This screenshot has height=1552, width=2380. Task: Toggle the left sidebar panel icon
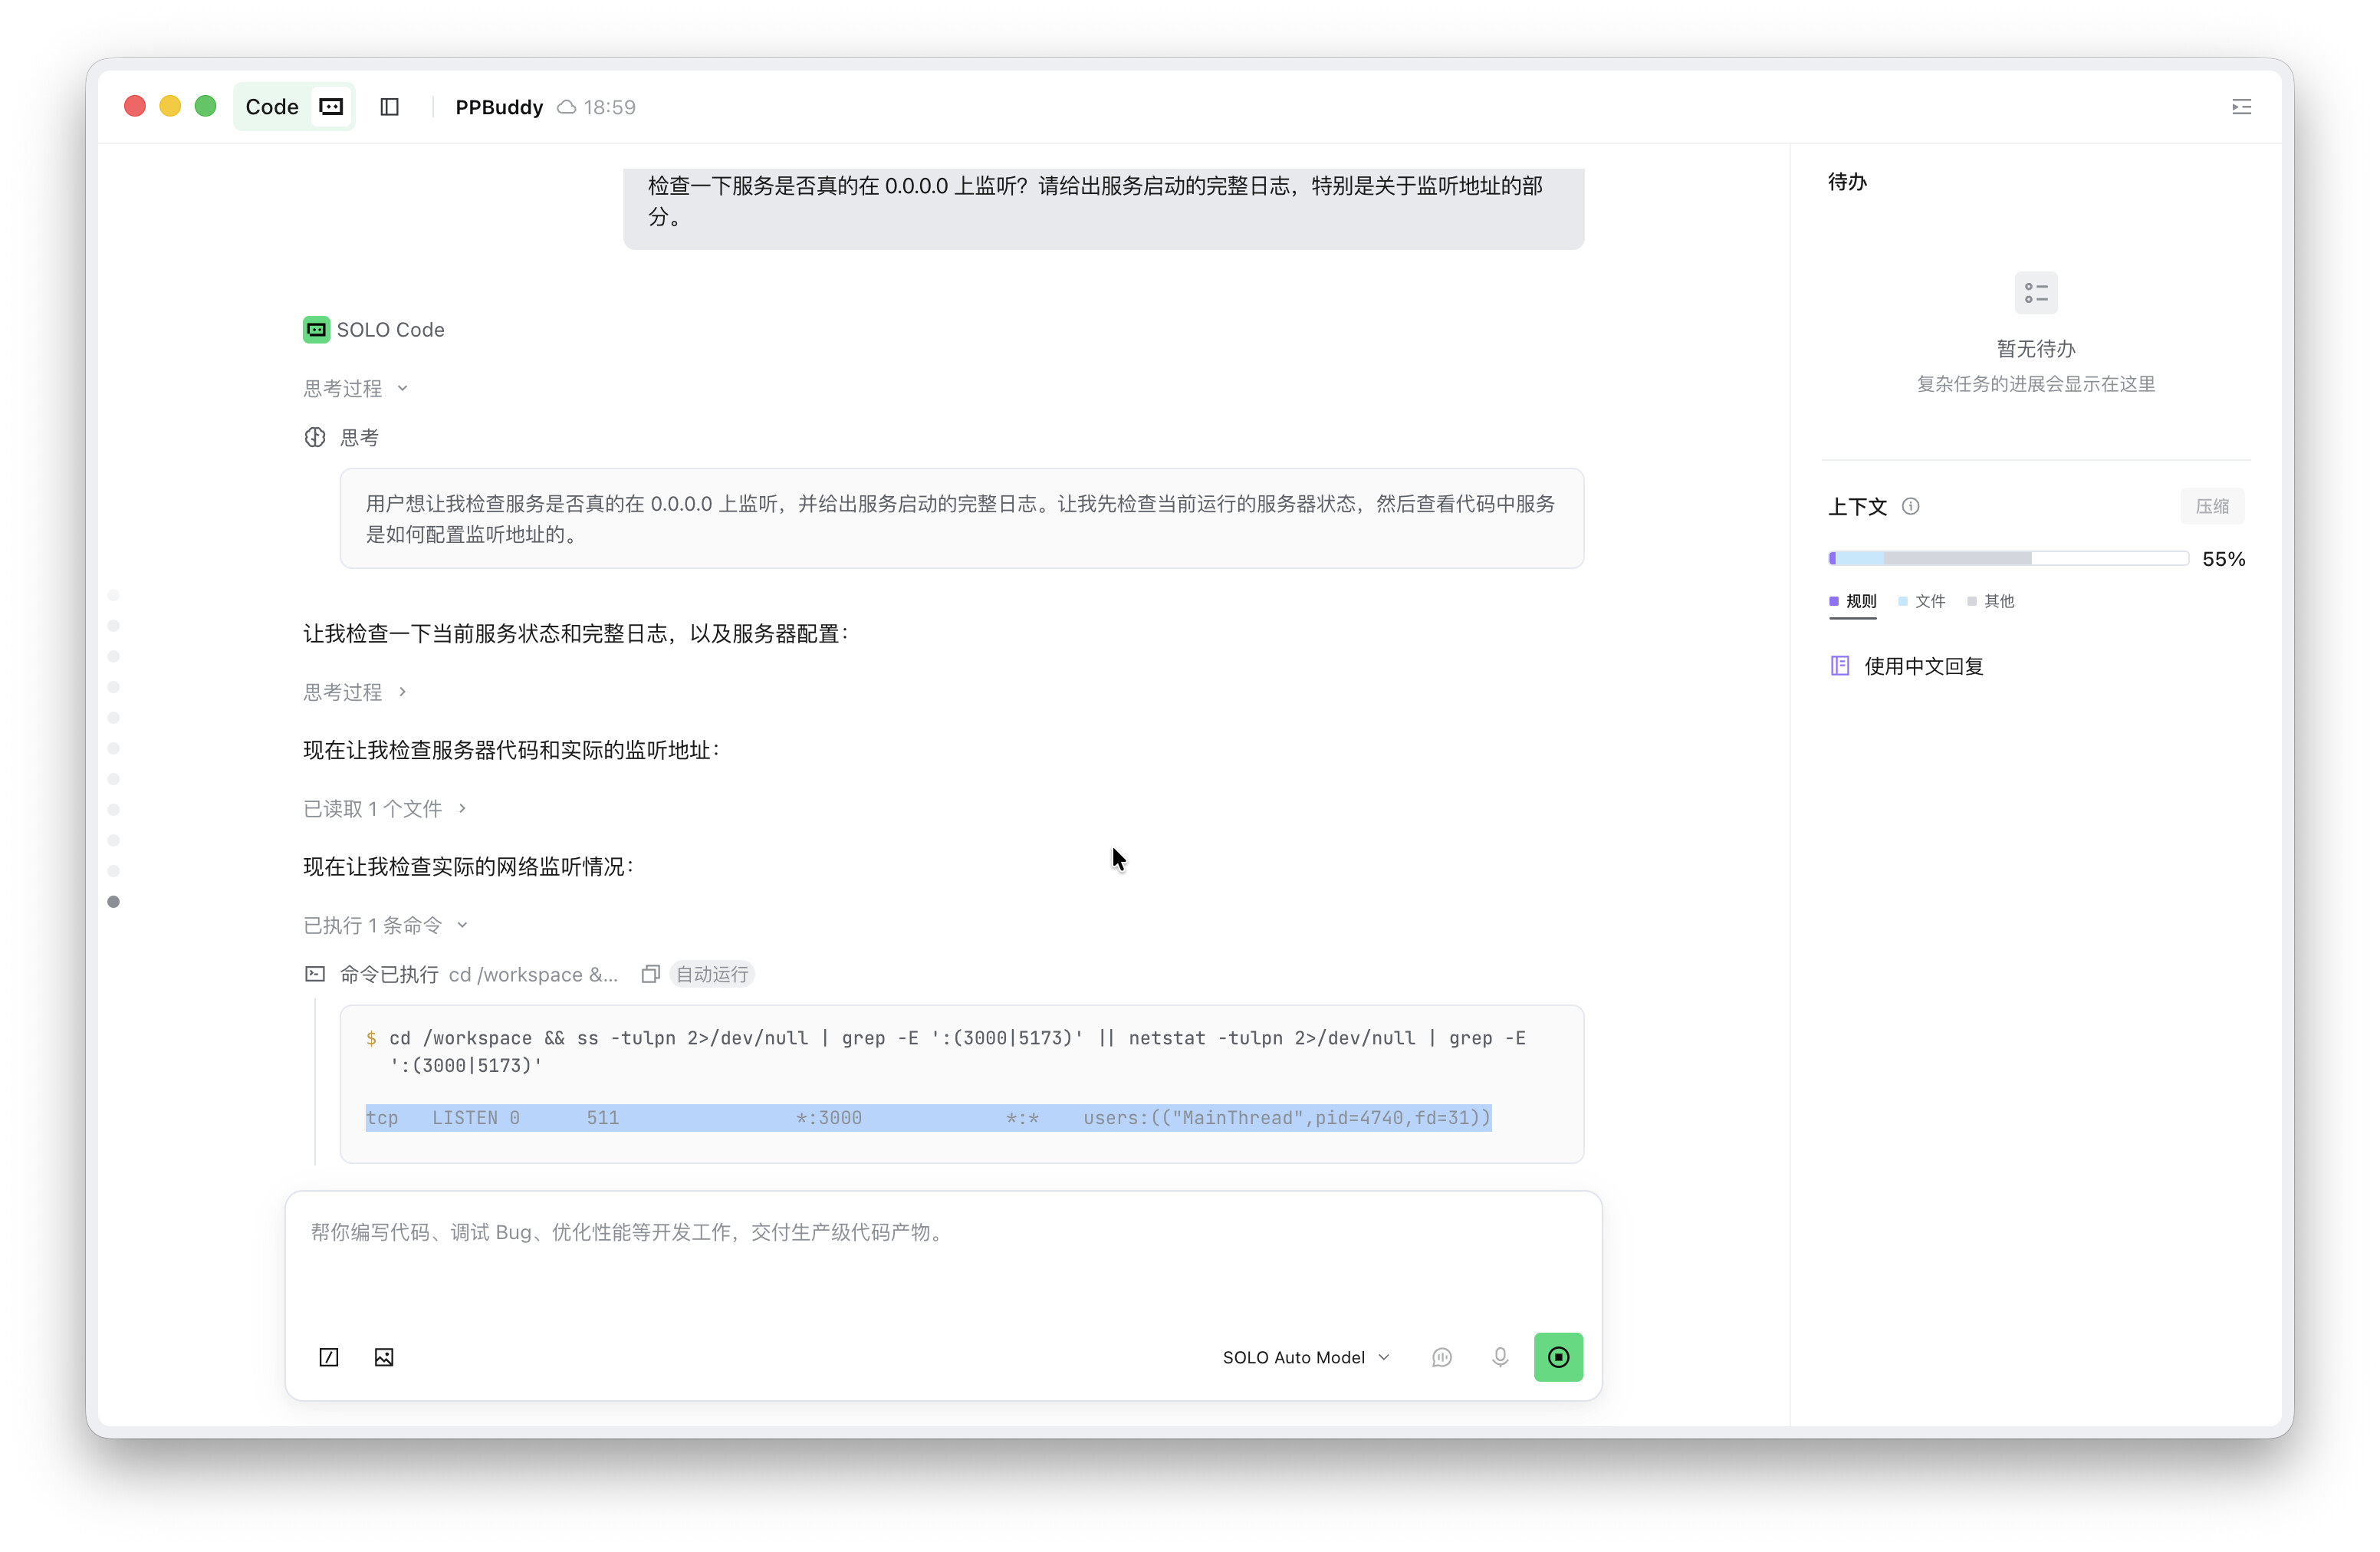coord(390,107)
